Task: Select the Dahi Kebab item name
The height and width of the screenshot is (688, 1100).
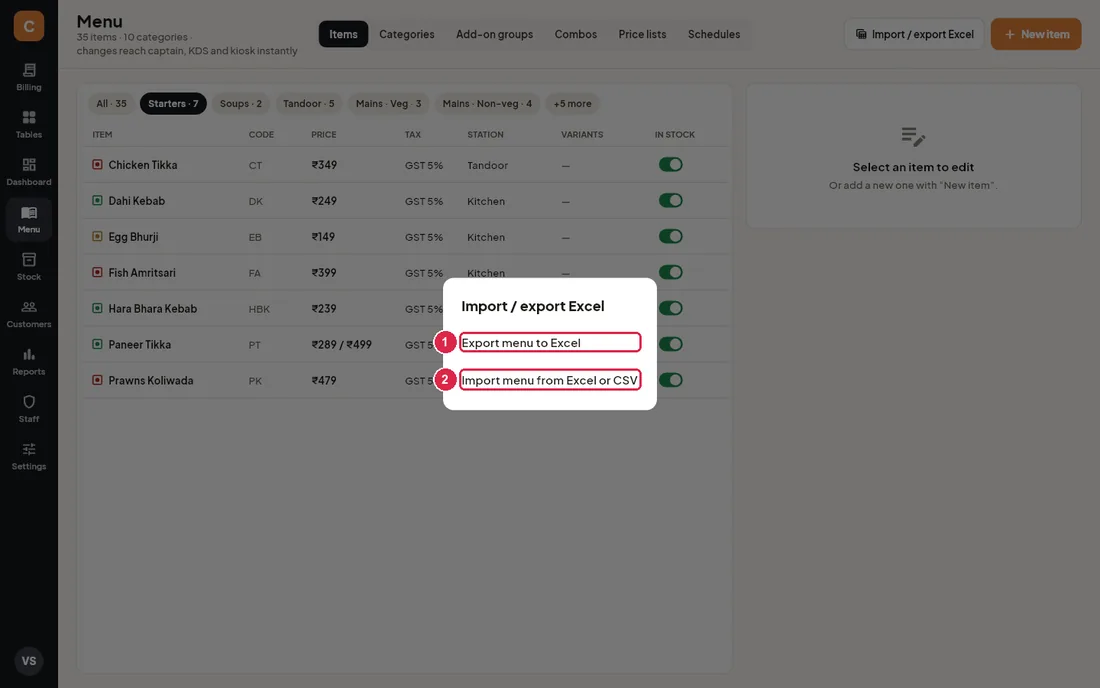Action: [x=137, y=201]
